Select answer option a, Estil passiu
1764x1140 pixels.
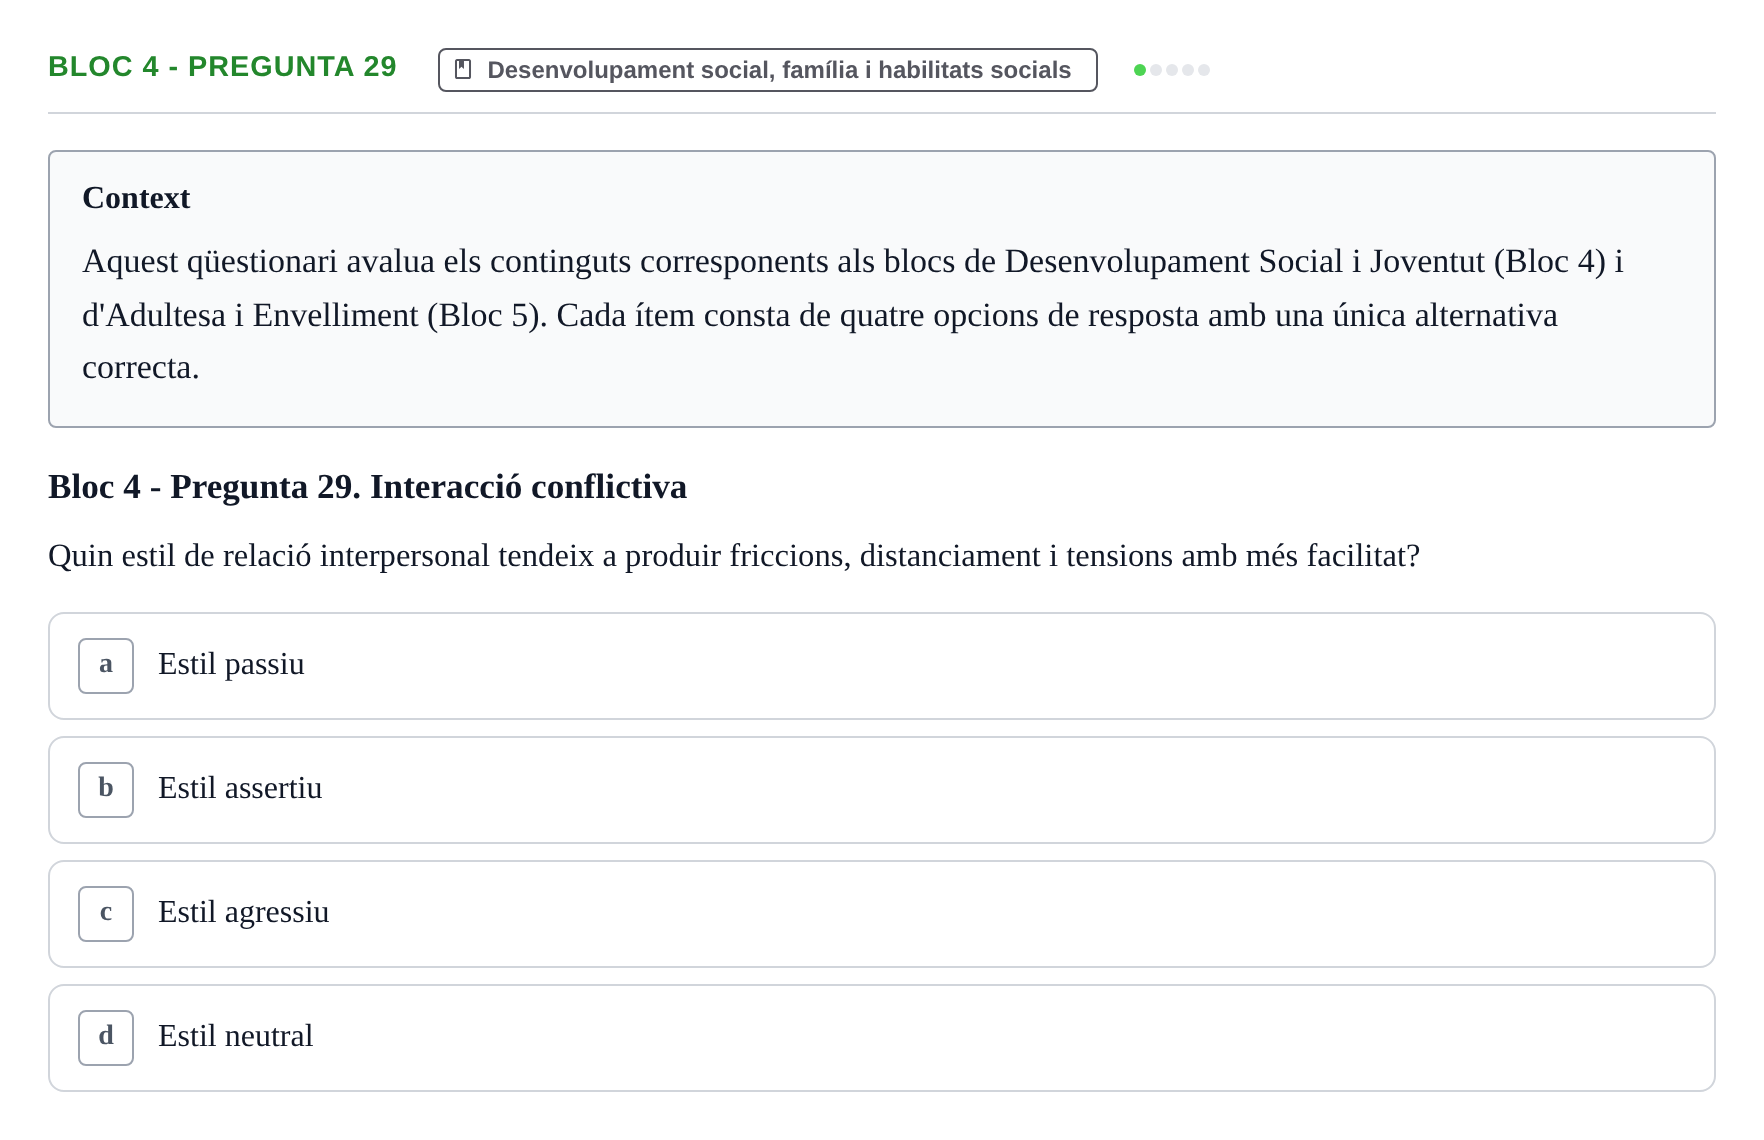[881, 666]
